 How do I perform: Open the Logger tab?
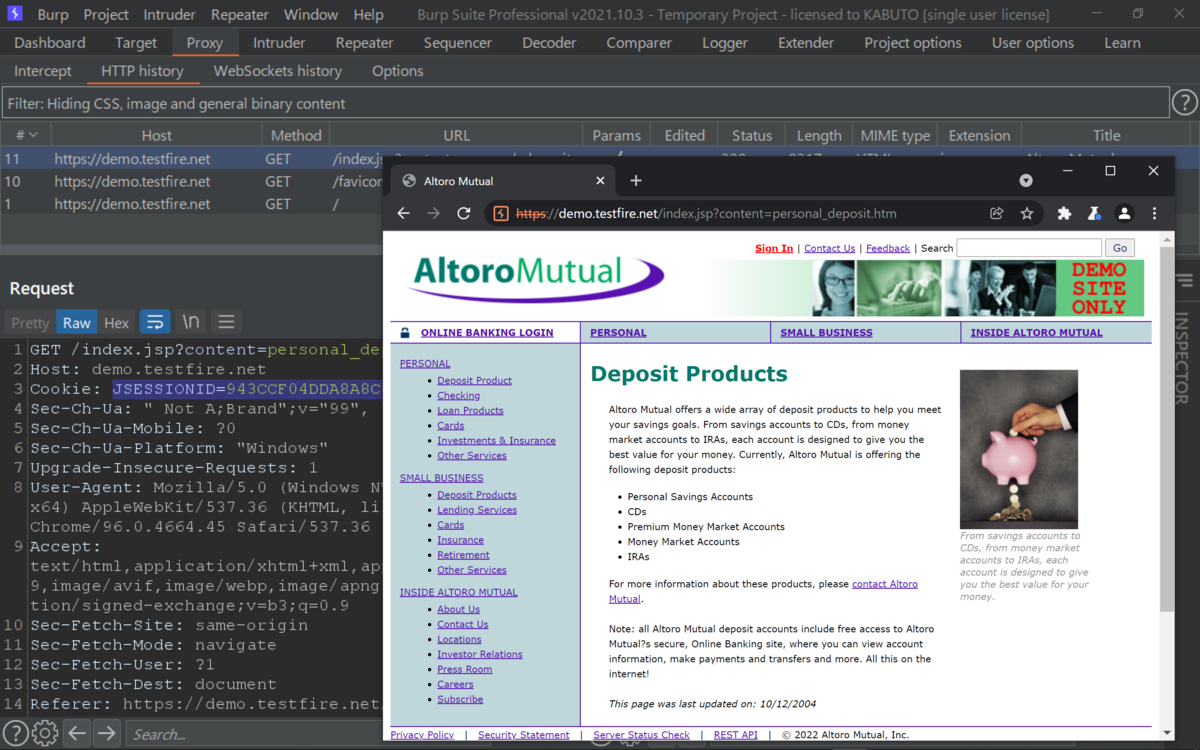tap(725, 43)
